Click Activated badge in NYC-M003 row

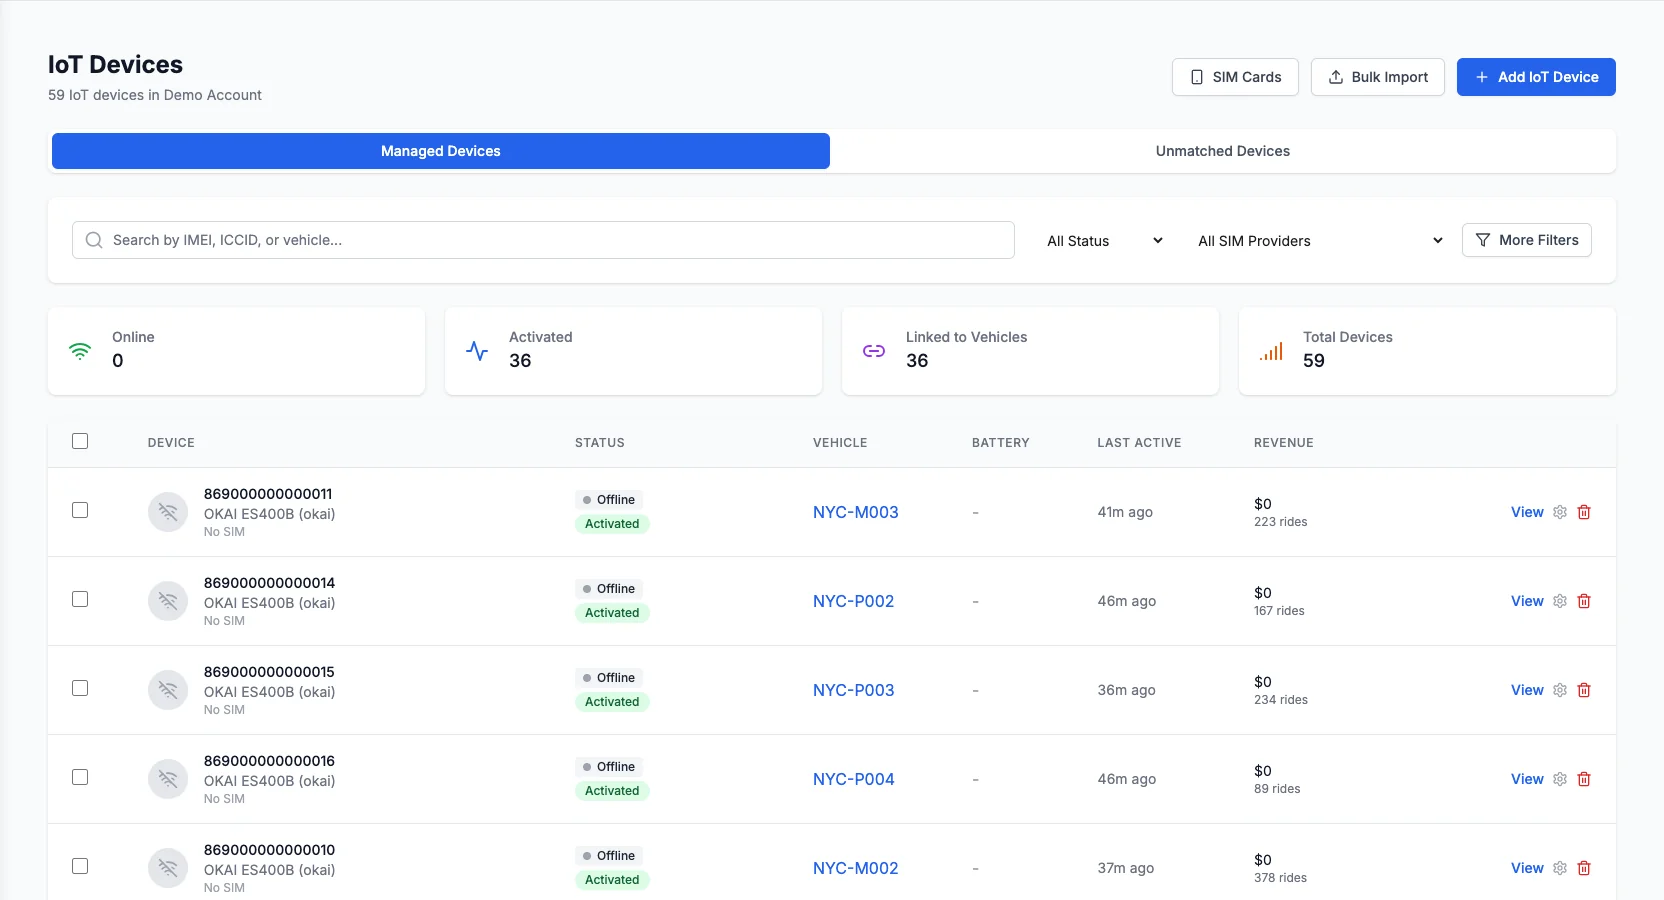pyautogui.click(x=612, y=524)
